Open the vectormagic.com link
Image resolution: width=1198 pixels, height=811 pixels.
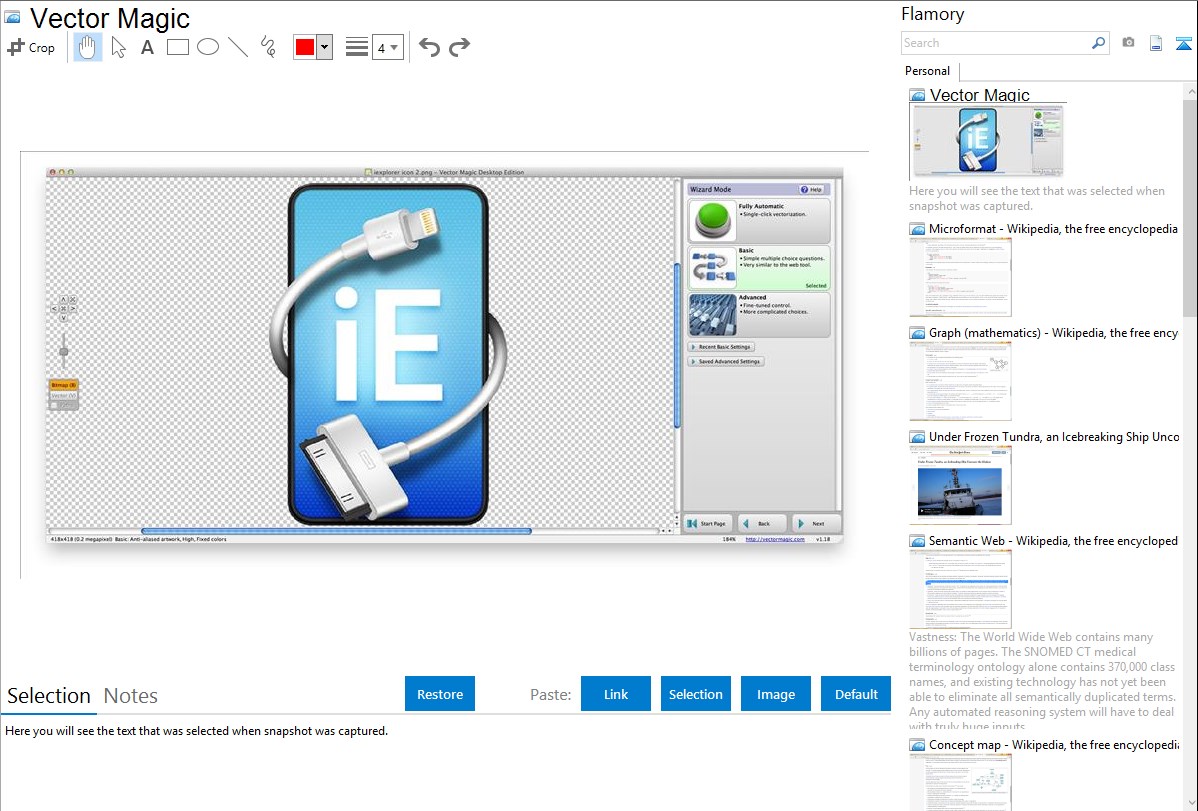tap(775, 539)
